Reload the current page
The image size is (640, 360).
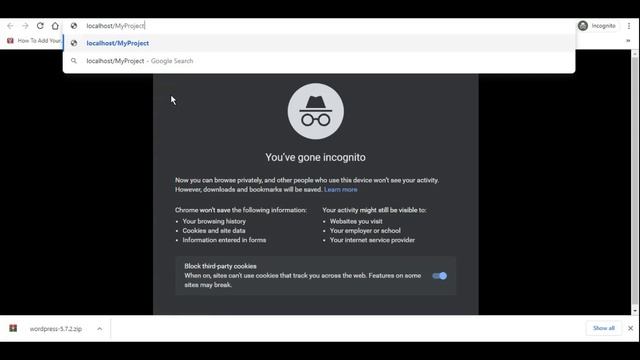[x=40, y=26]
